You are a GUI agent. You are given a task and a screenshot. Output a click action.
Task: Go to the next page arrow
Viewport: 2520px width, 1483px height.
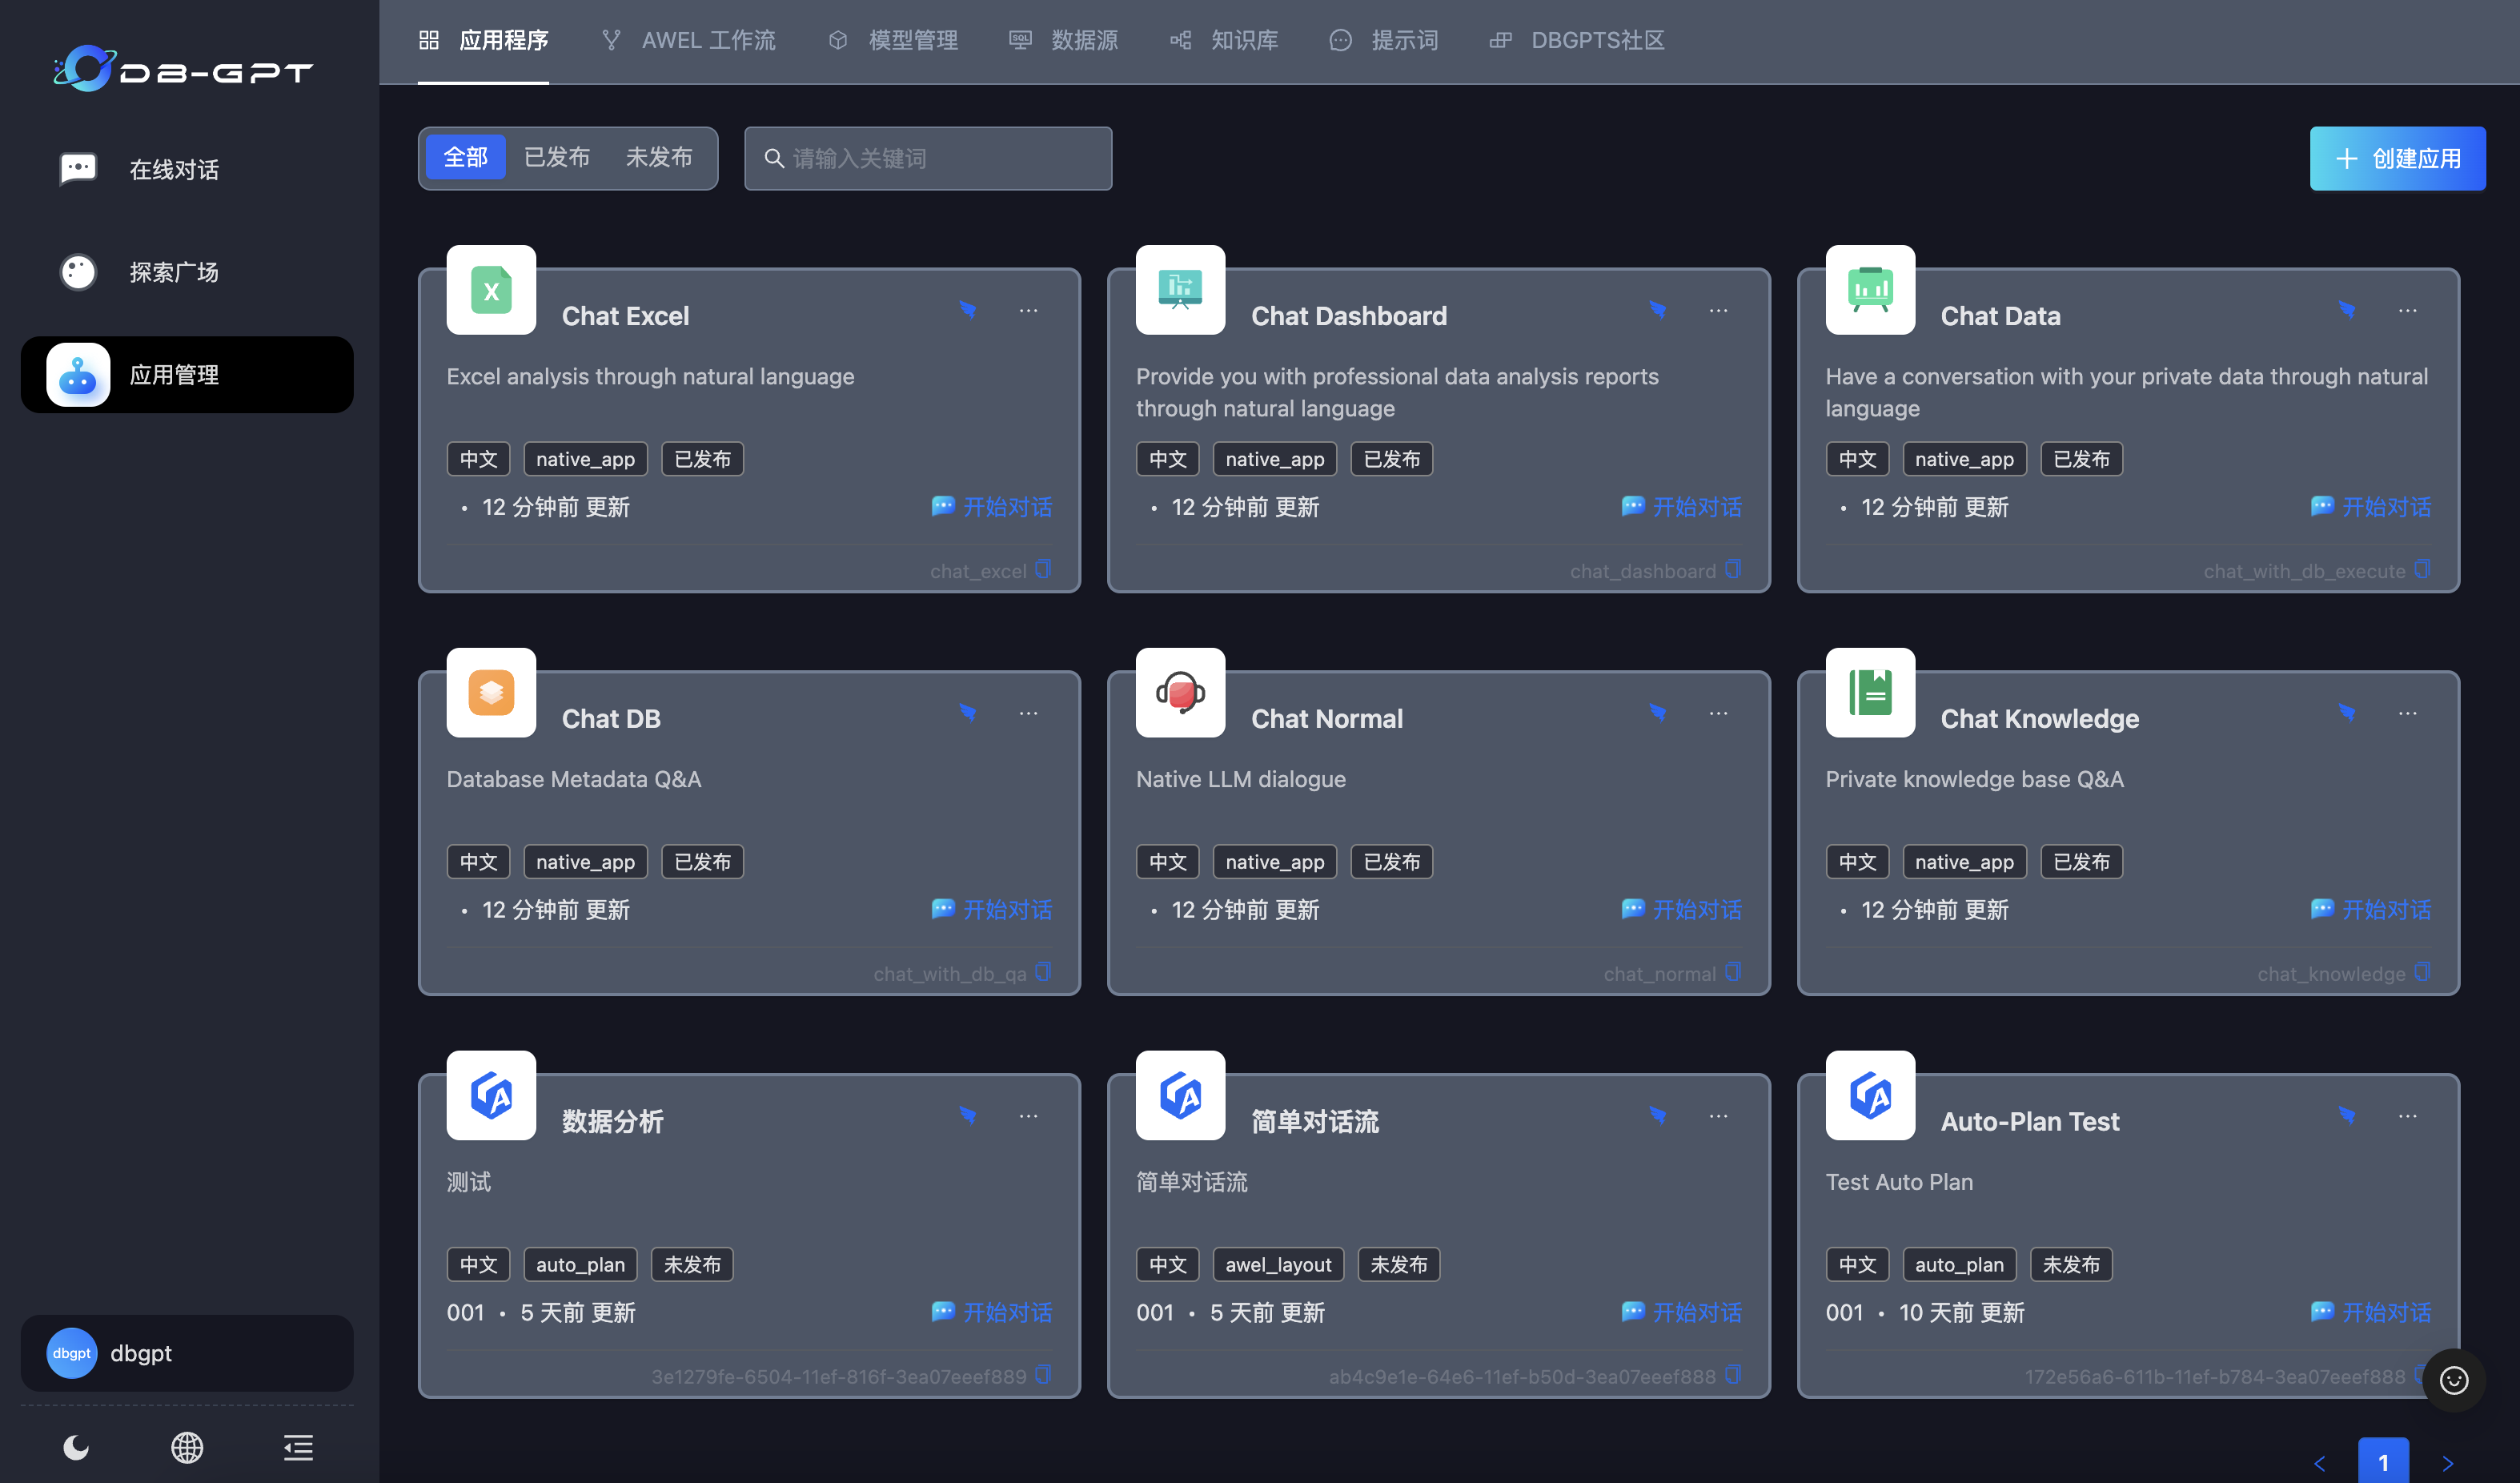[x=2447, y=1463]
